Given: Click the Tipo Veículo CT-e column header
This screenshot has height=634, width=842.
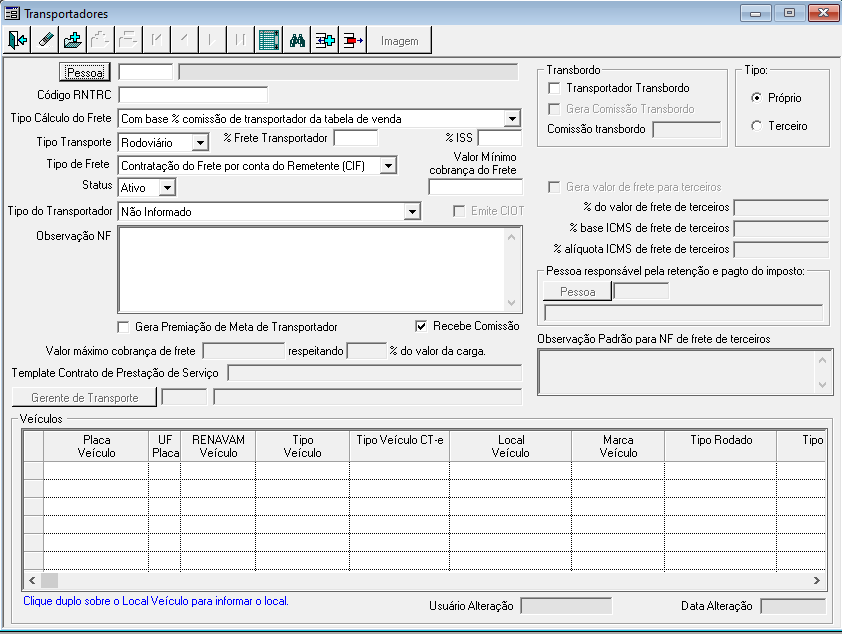Looking at the screenshot, I should coord(400,446).
